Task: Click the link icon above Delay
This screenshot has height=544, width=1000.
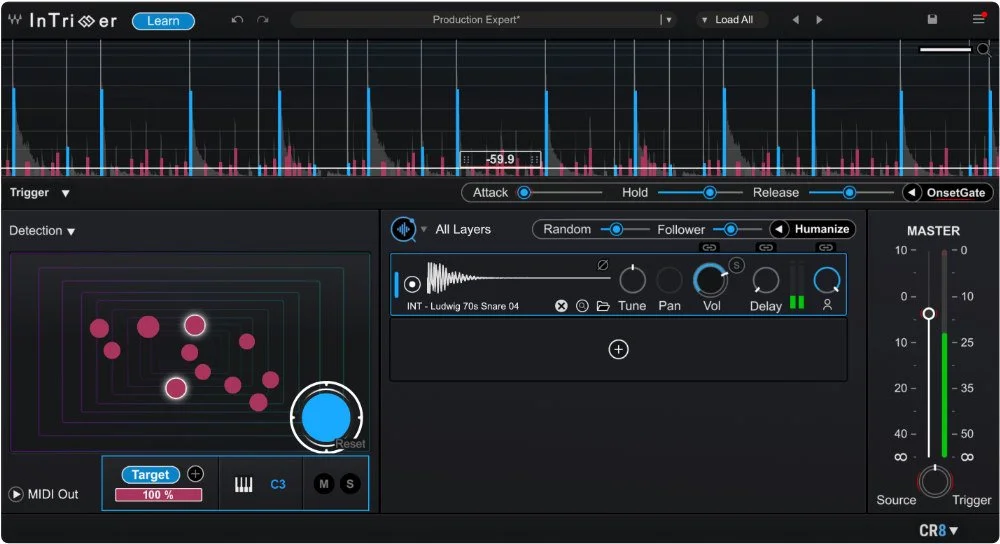Action: [x=765, y=247]
